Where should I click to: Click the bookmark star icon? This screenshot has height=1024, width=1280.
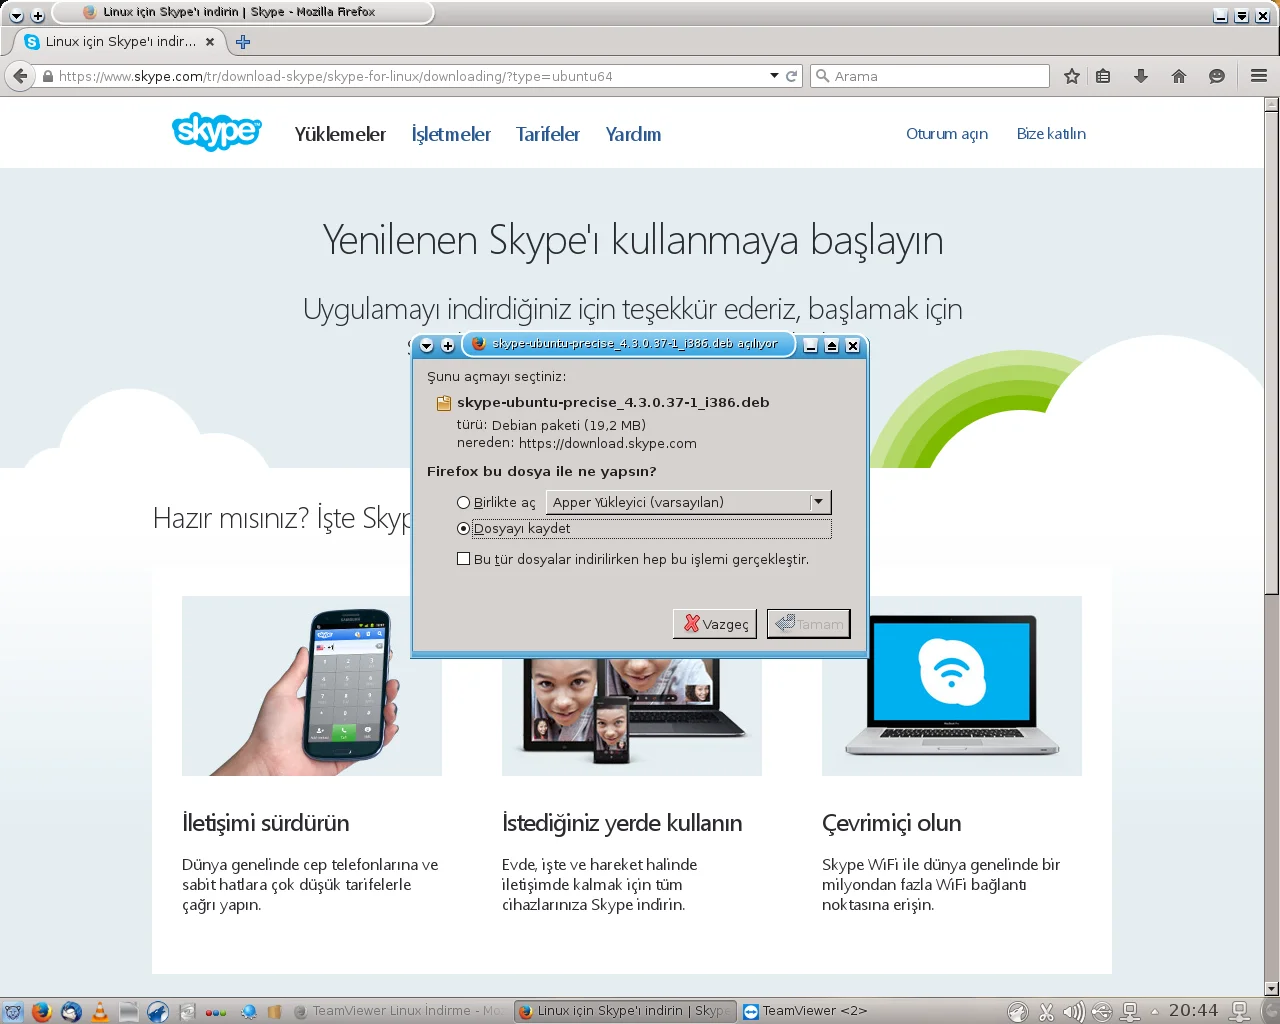1072,76
